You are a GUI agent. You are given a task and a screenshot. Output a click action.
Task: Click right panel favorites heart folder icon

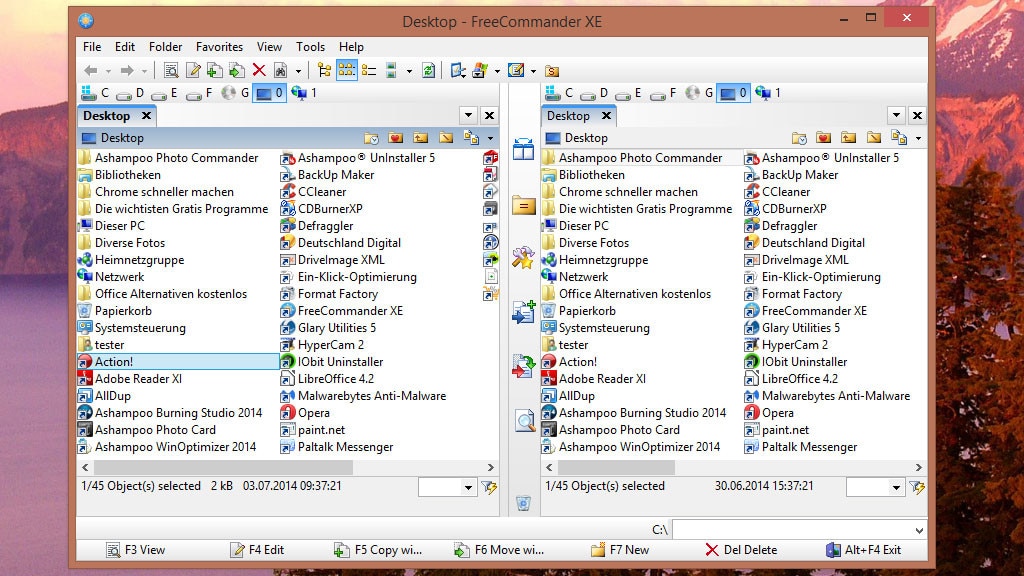pos(824,138)
